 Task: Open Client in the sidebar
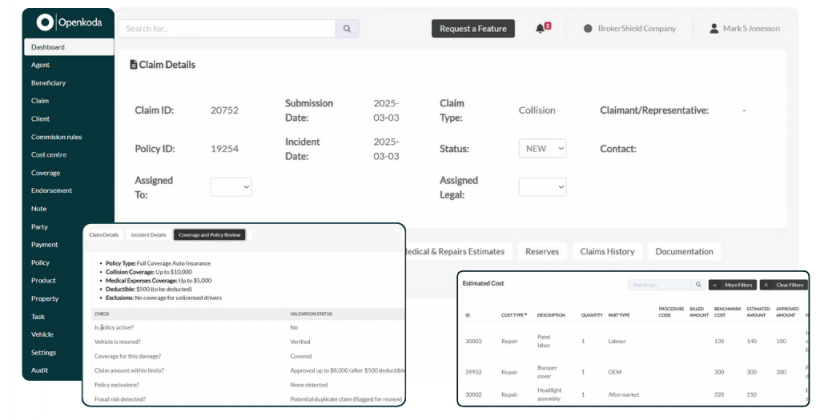[x=40, y=119]
